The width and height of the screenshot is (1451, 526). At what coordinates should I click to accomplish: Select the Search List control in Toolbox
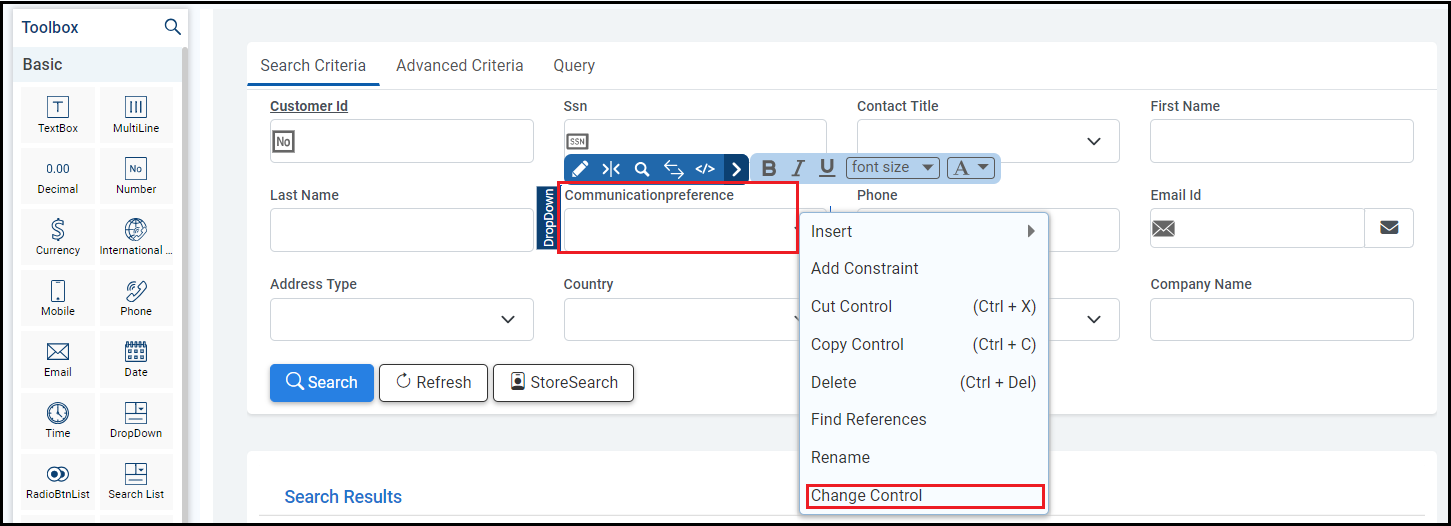(136, 481)
